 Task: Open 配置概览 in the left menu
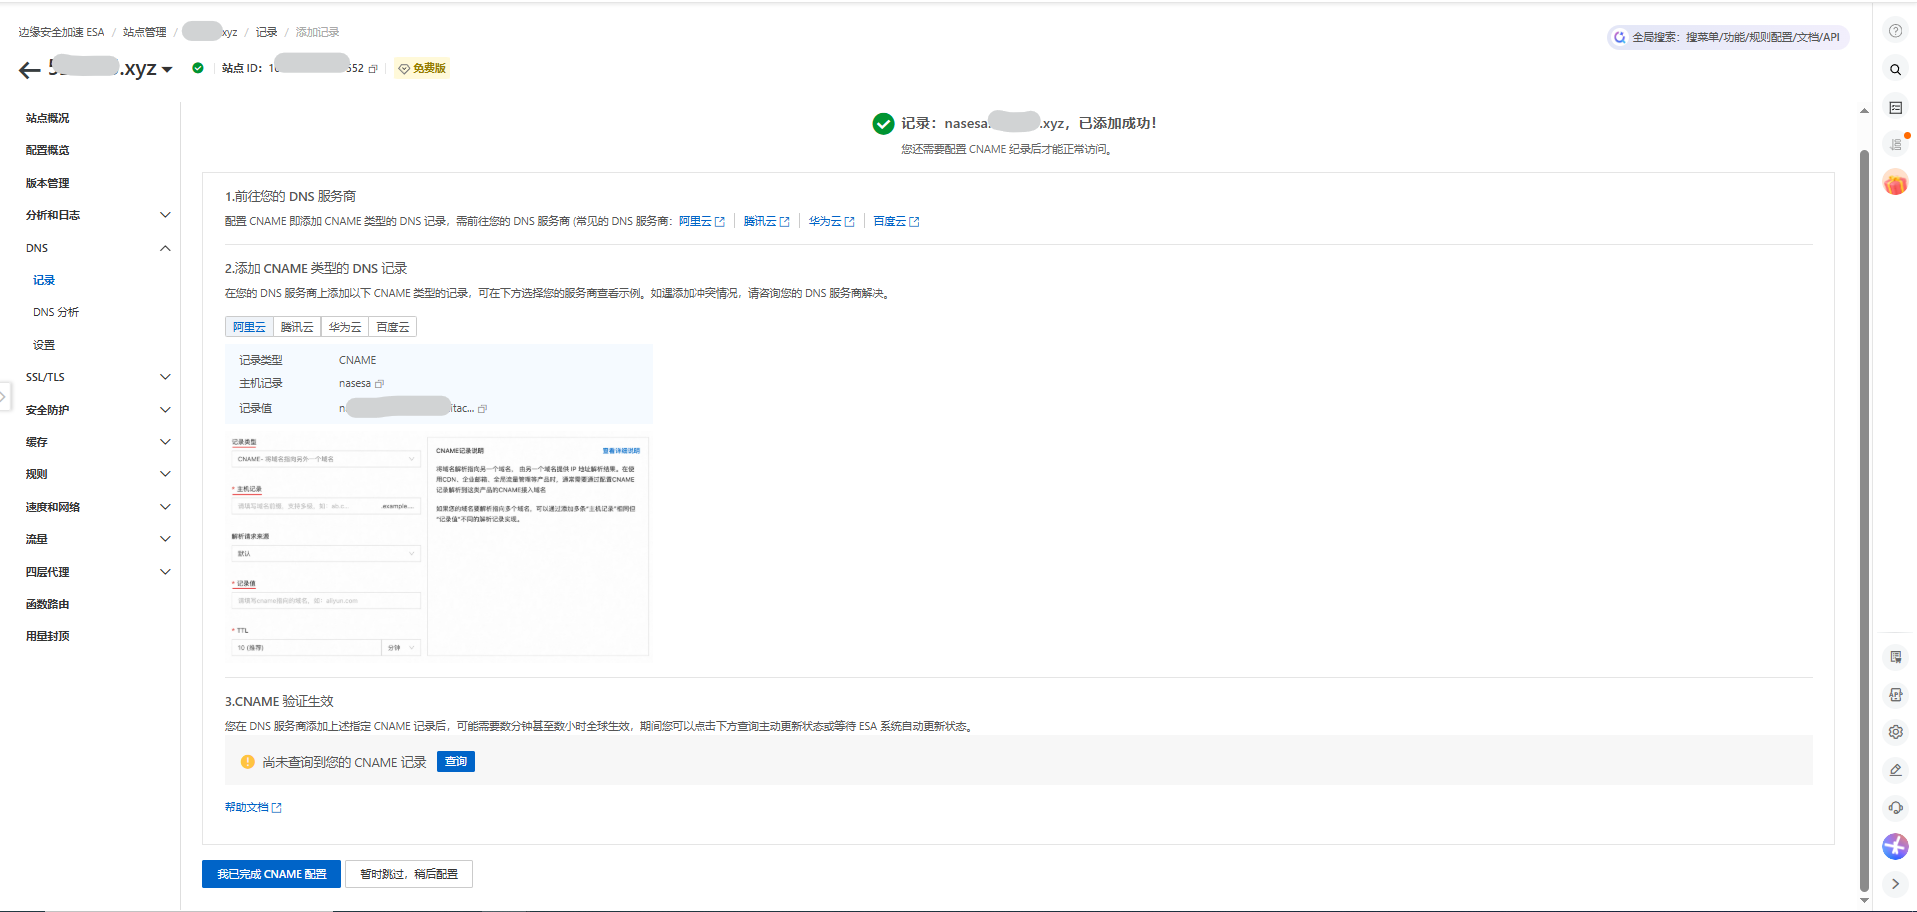(x=48, y=150)
